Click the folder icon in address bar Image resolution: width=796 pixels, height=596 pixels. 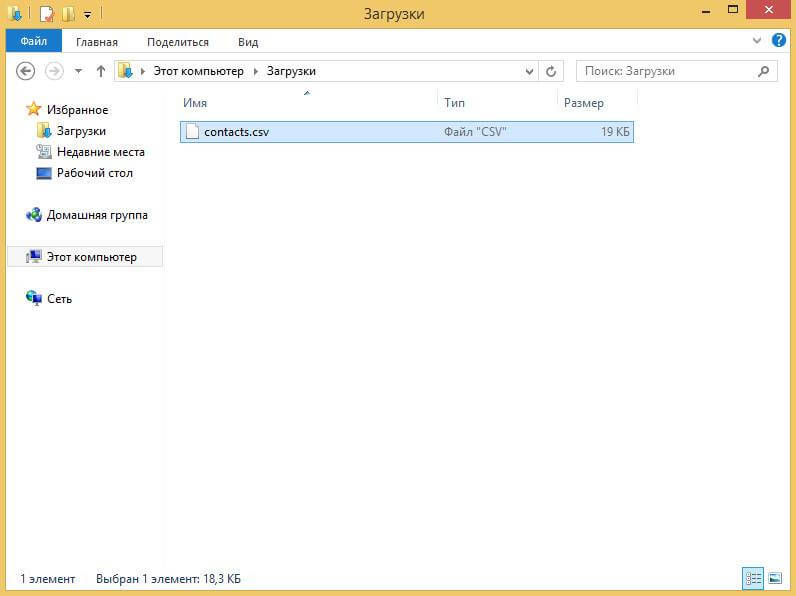[x=125, y=71]
